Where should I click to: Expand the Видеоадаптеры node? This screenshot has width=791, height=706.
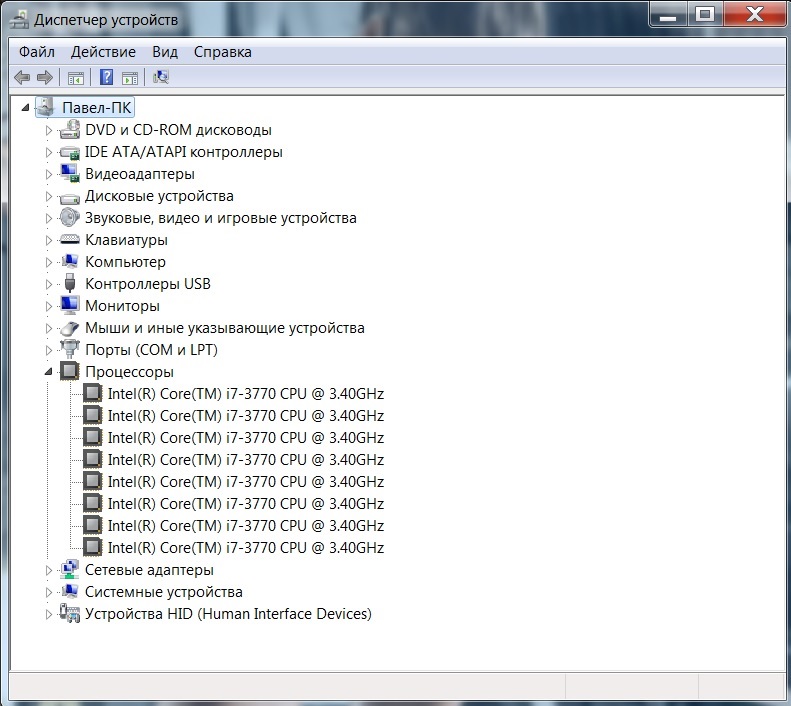[48, 174]
